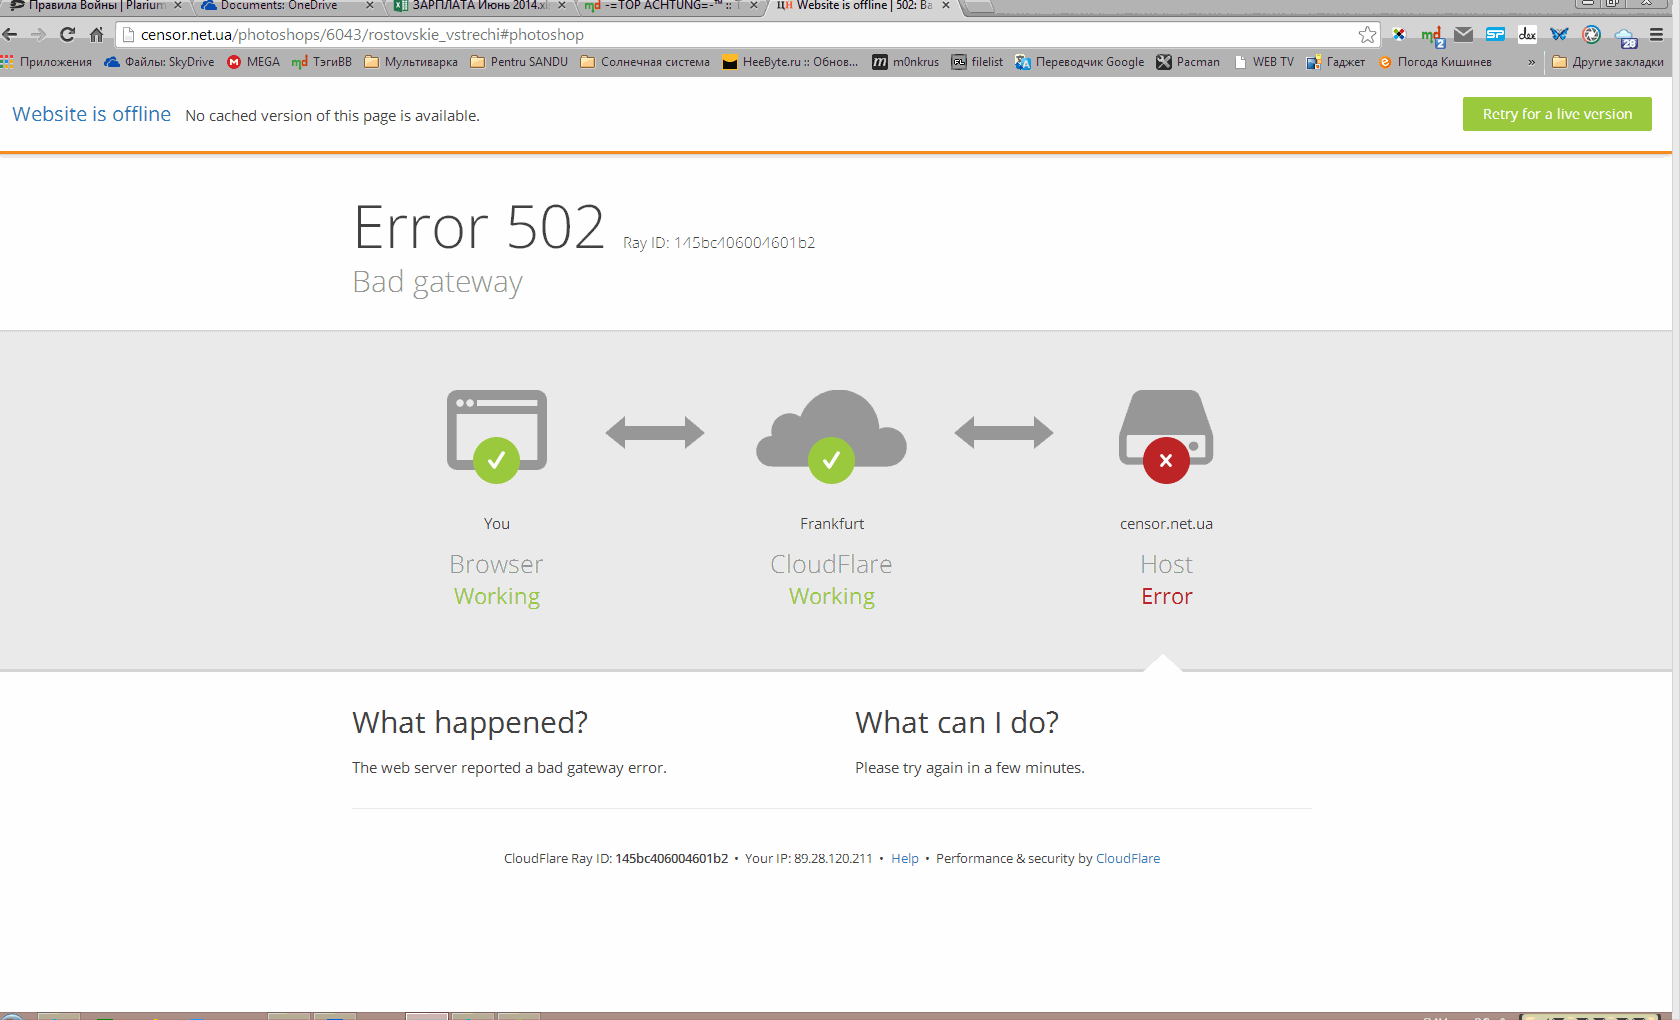The width and height of the screenshot is (1680, 1020).
Task: Open the md extension with badge 2
Action: click(x=1432, y=36)
